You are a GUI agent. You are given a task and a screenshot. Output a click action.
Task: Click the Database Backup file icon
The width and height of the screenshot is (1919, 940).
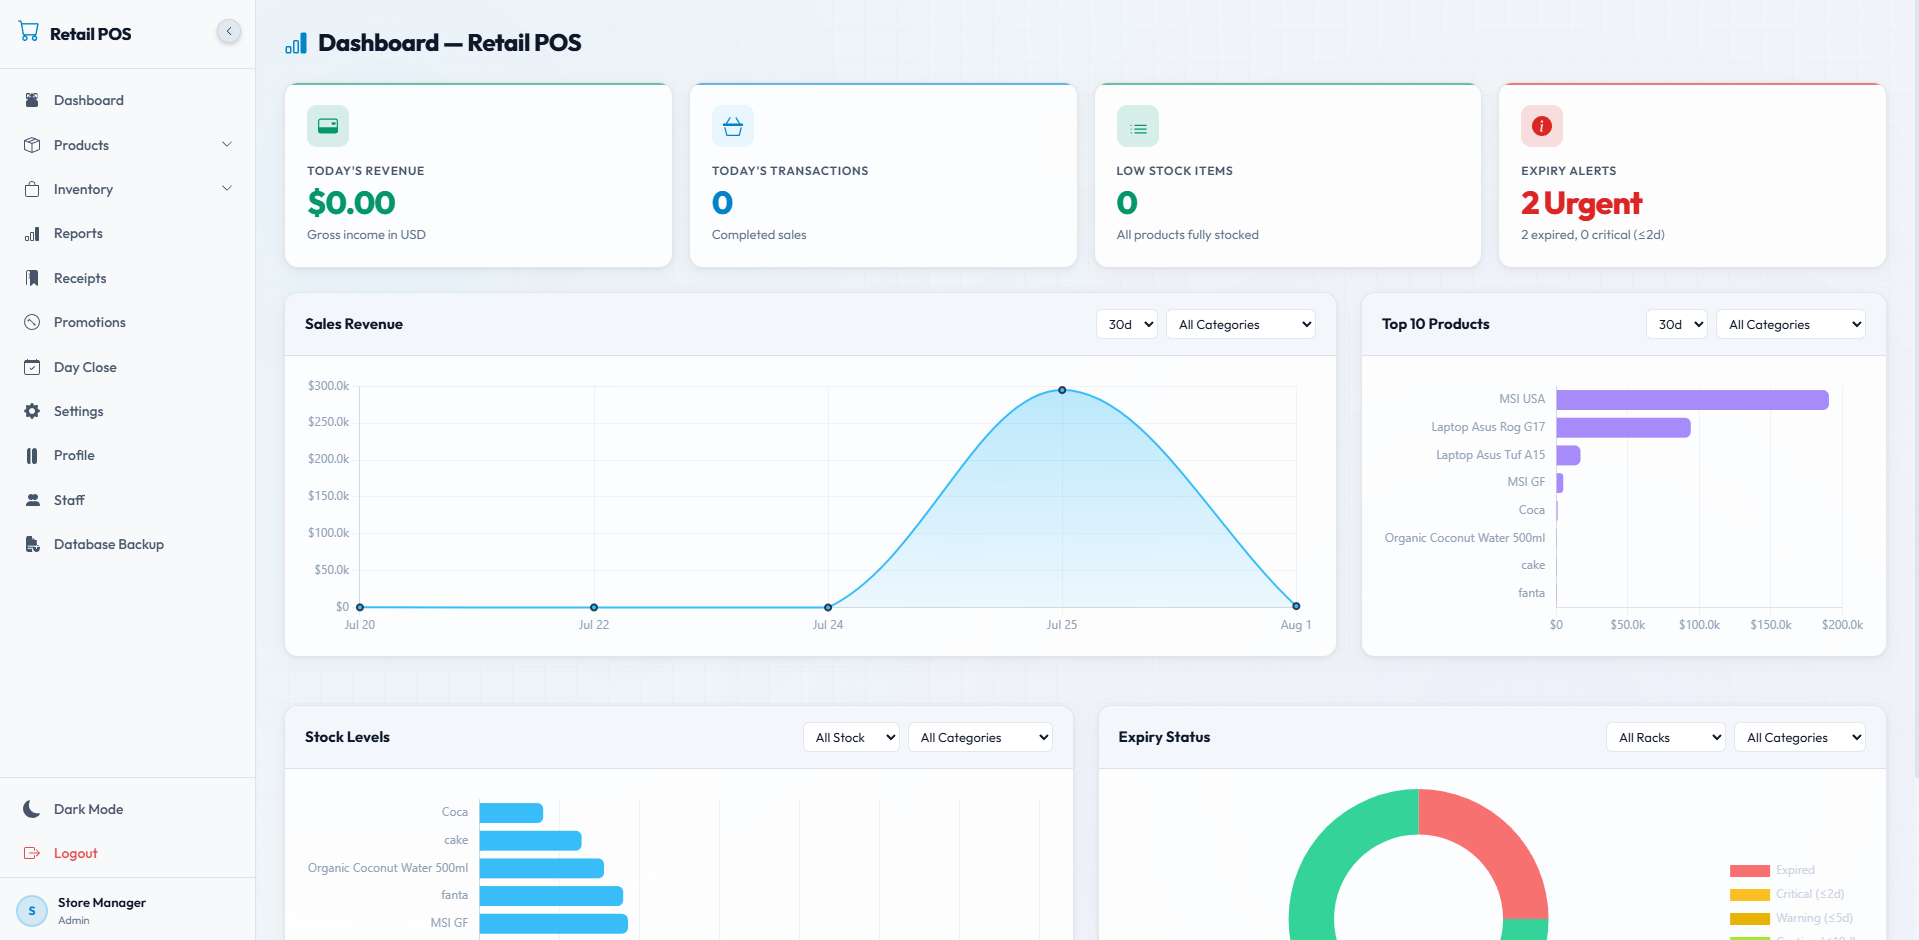pyautogui.click(x=32, y=544)
